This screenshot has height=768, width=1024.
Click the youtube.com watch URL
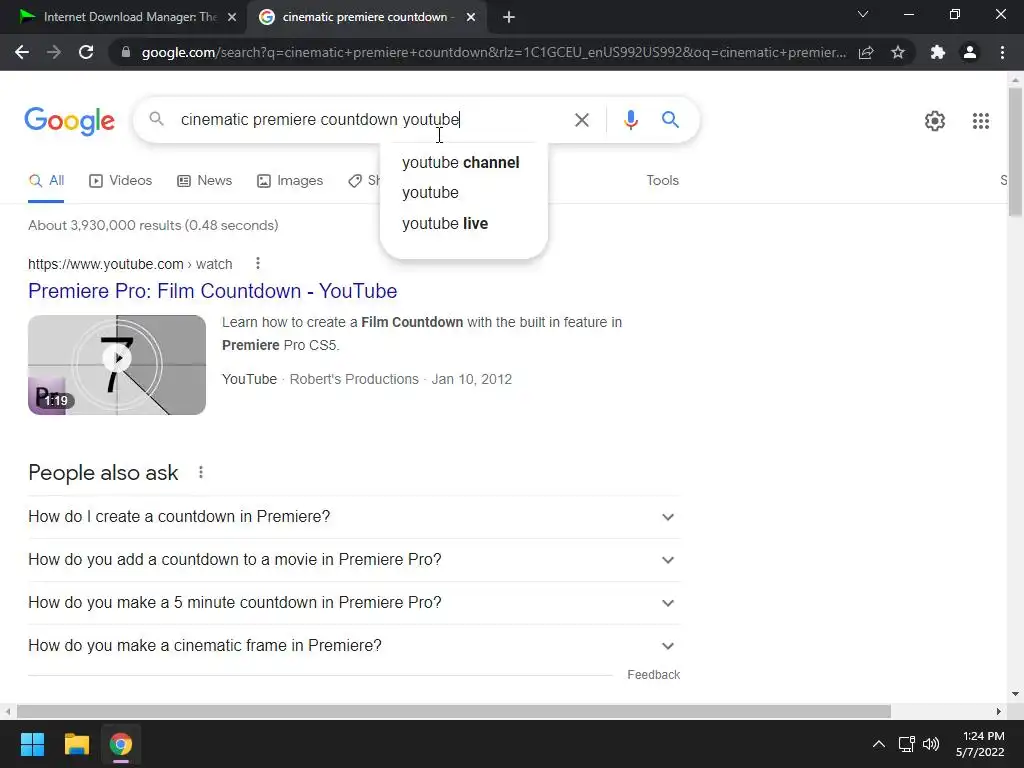130,264
